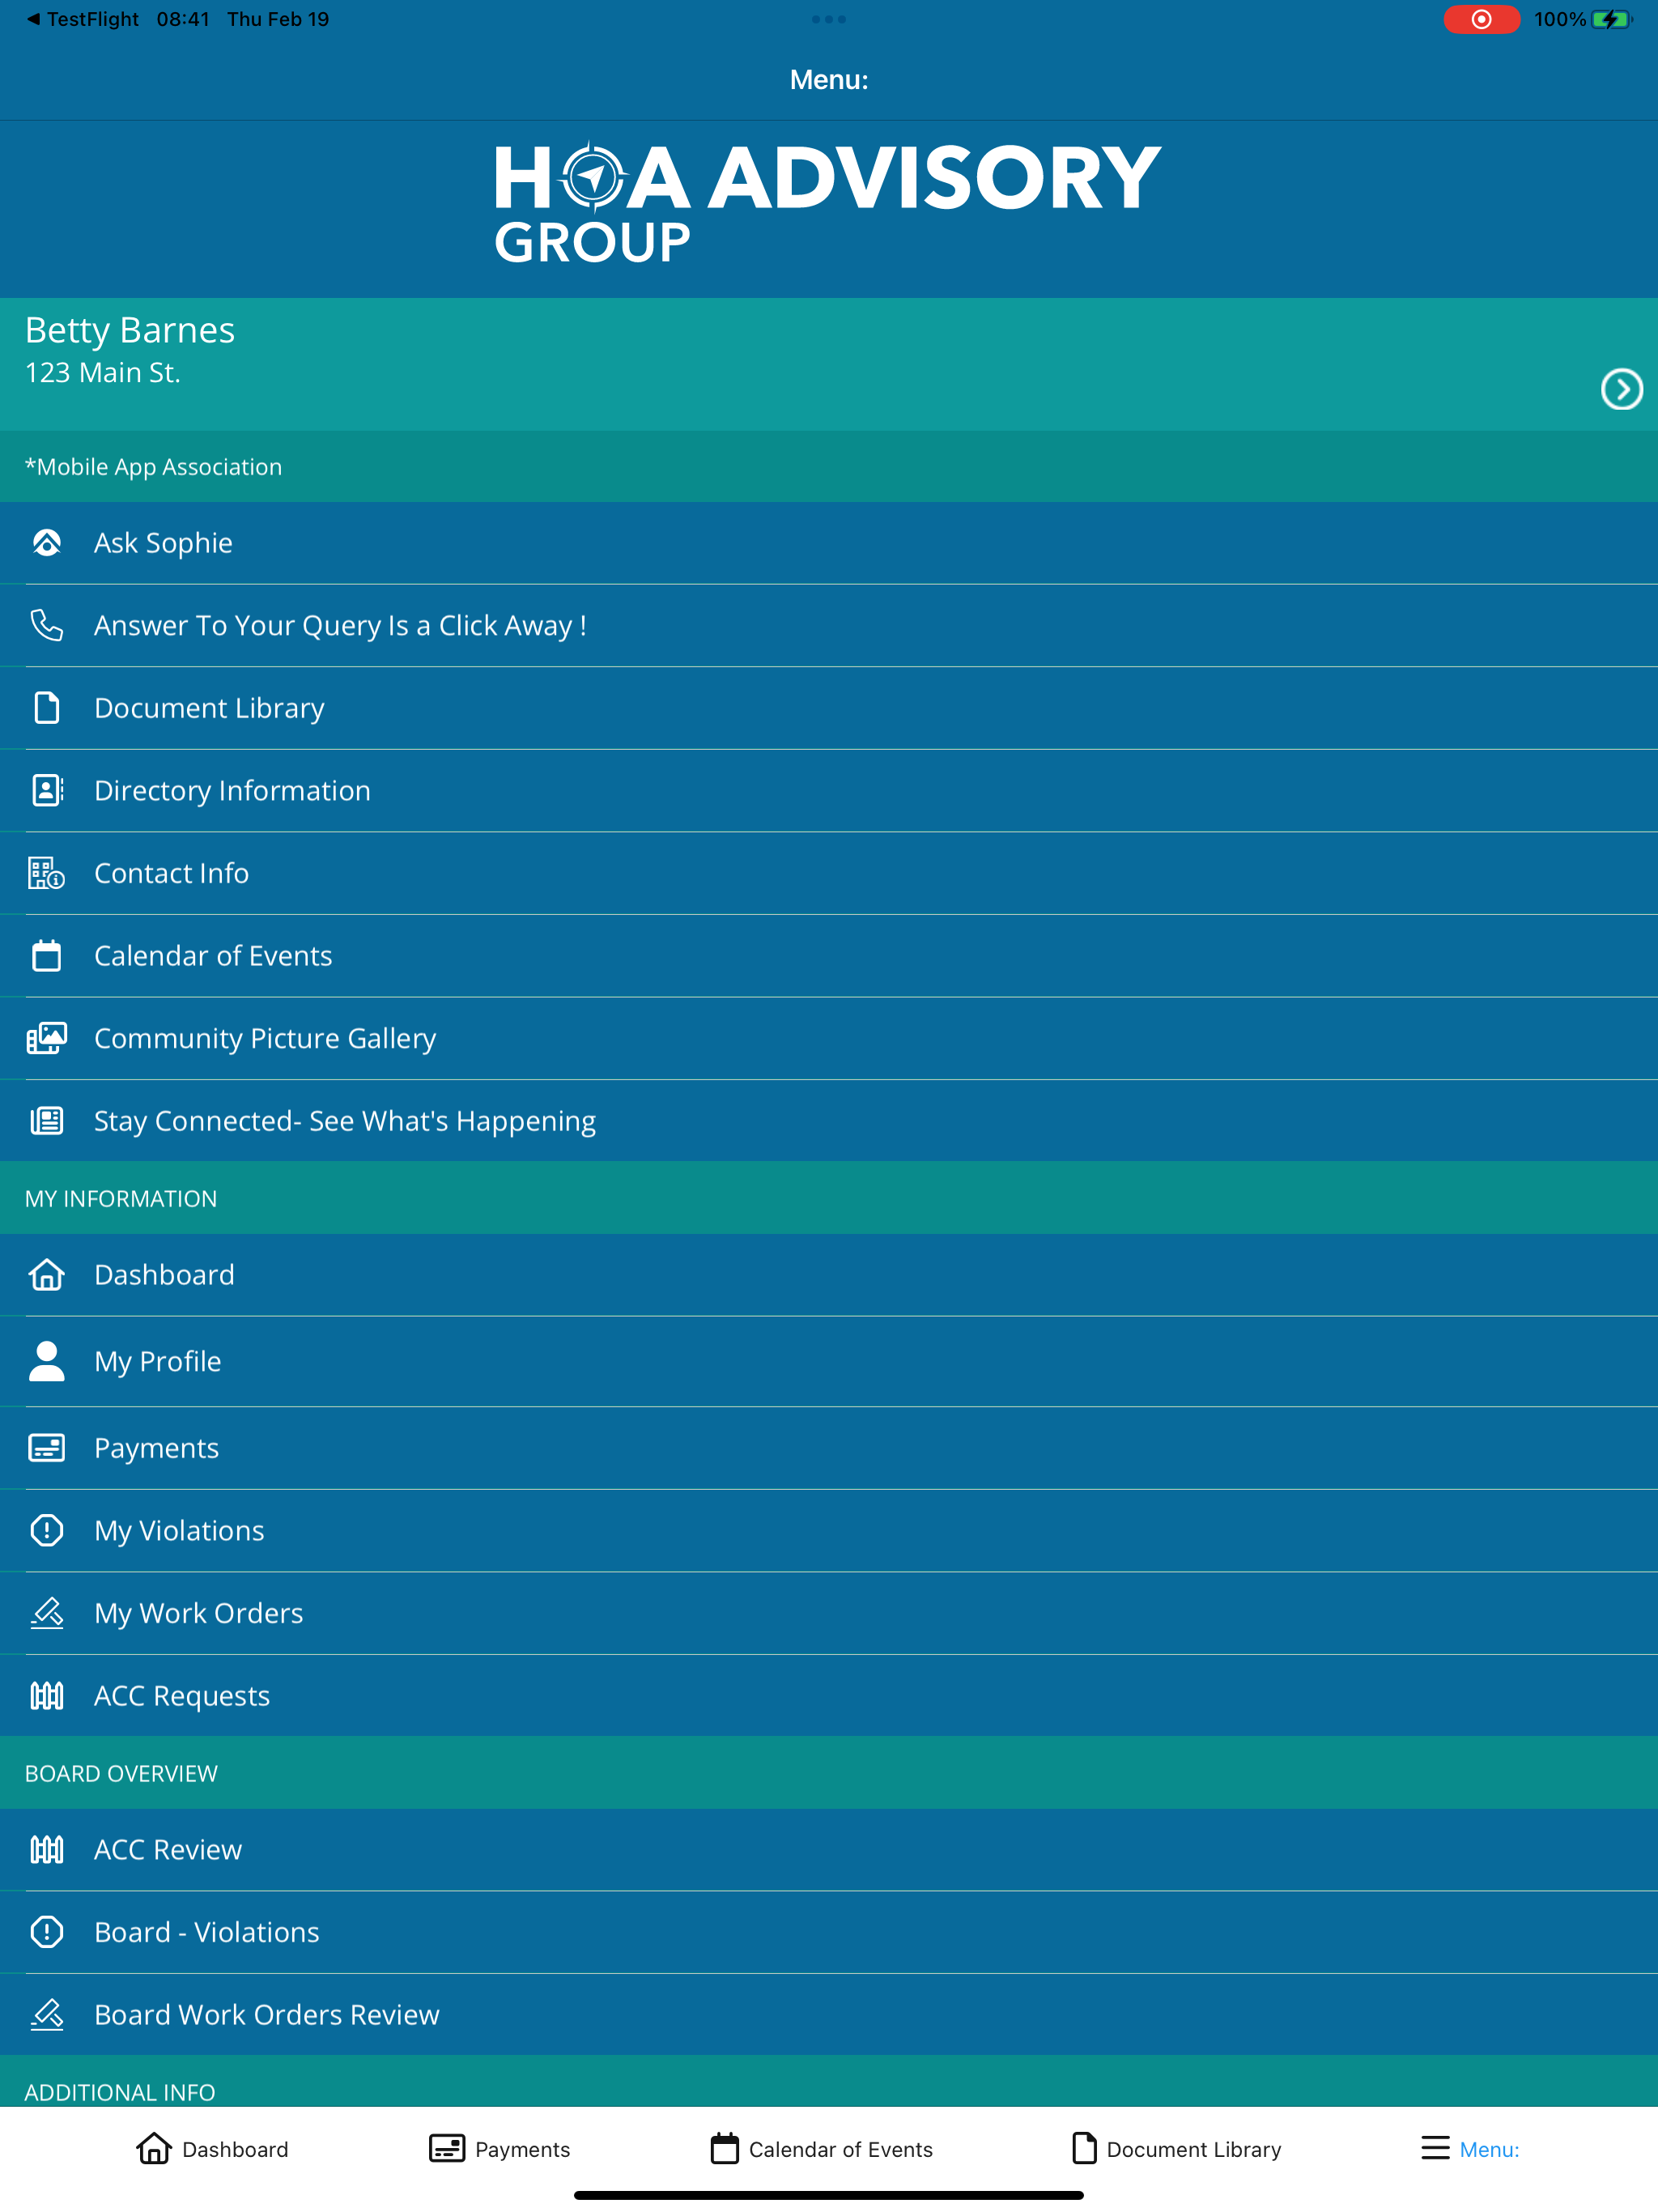Tap the Directory Information contact card icon
The width and height of the screenshot is (1658, 2212).
click(x=47, y=790)
